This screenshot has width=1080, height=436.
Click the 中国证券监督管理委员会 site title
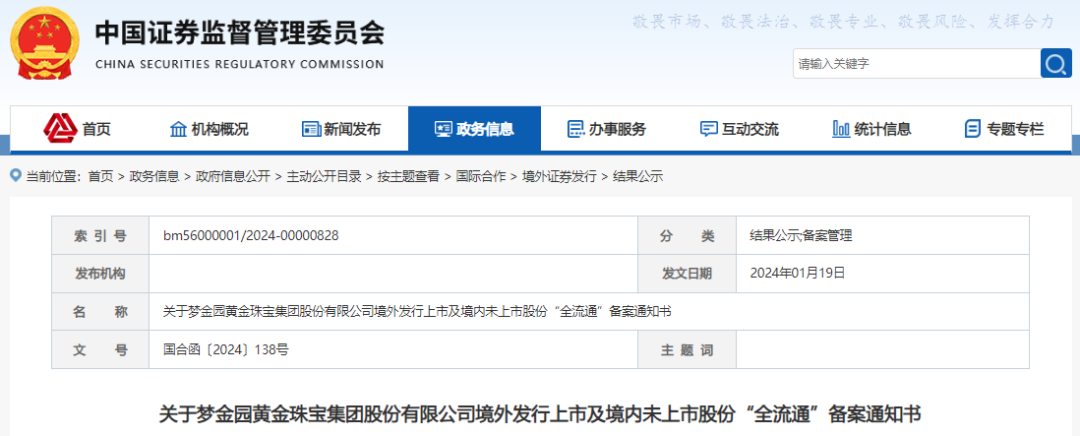pyautogui.click(x=239, y=32)
